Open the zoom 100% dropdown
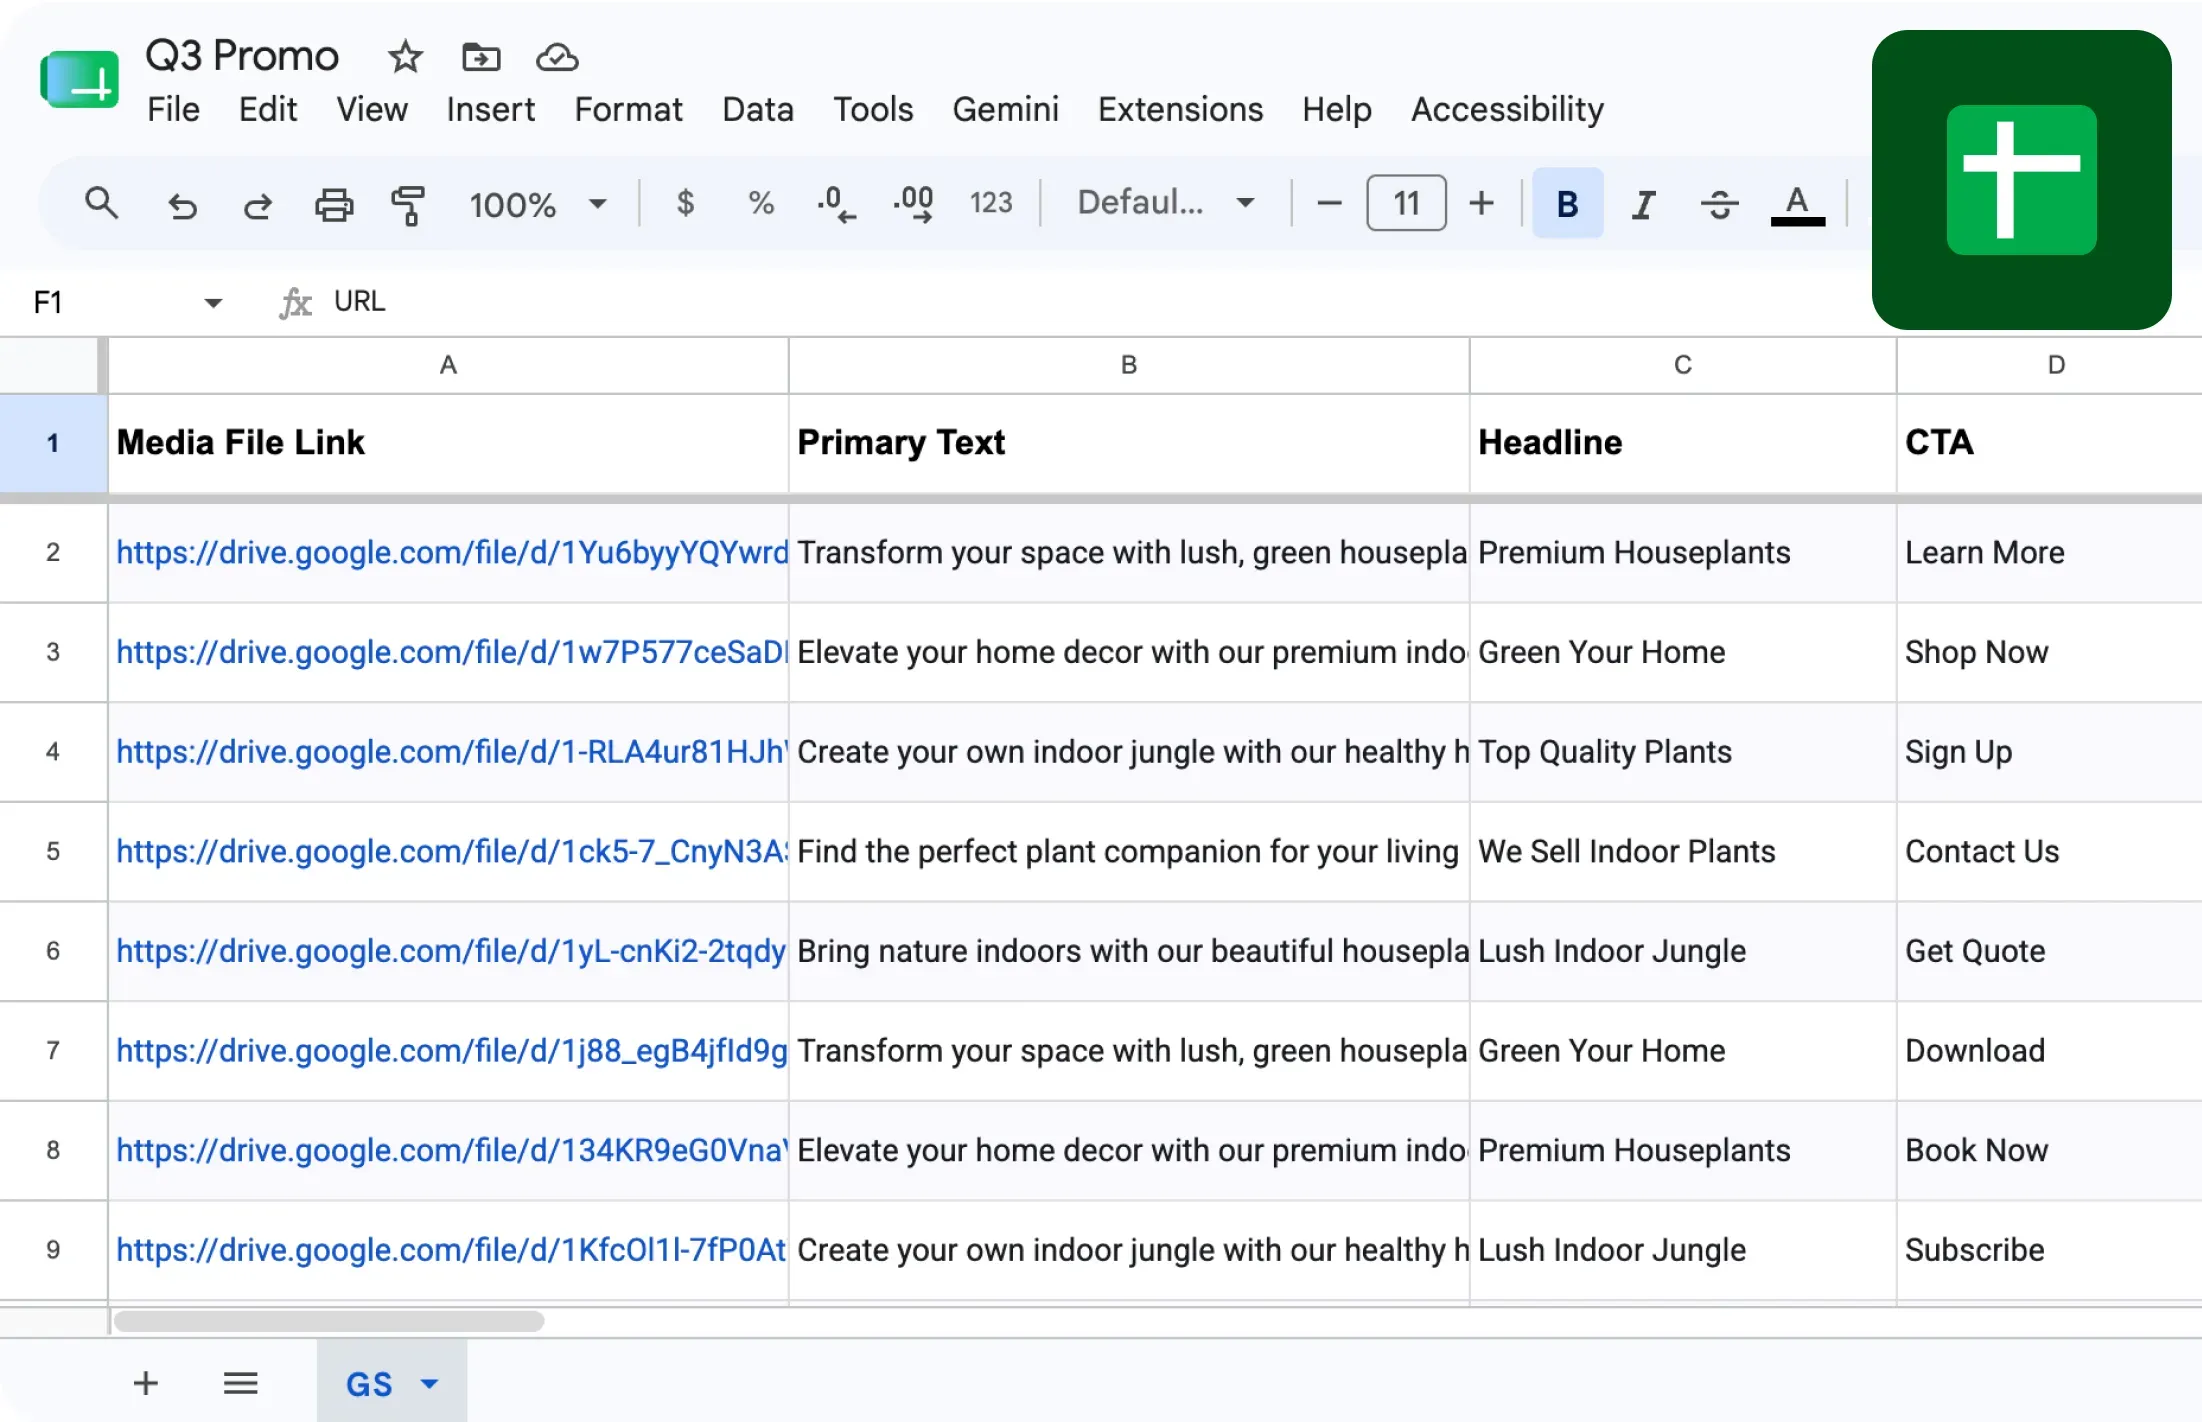Image resolution: width=2202 pixels, height=1422 pixels. [x=538, y=204]
